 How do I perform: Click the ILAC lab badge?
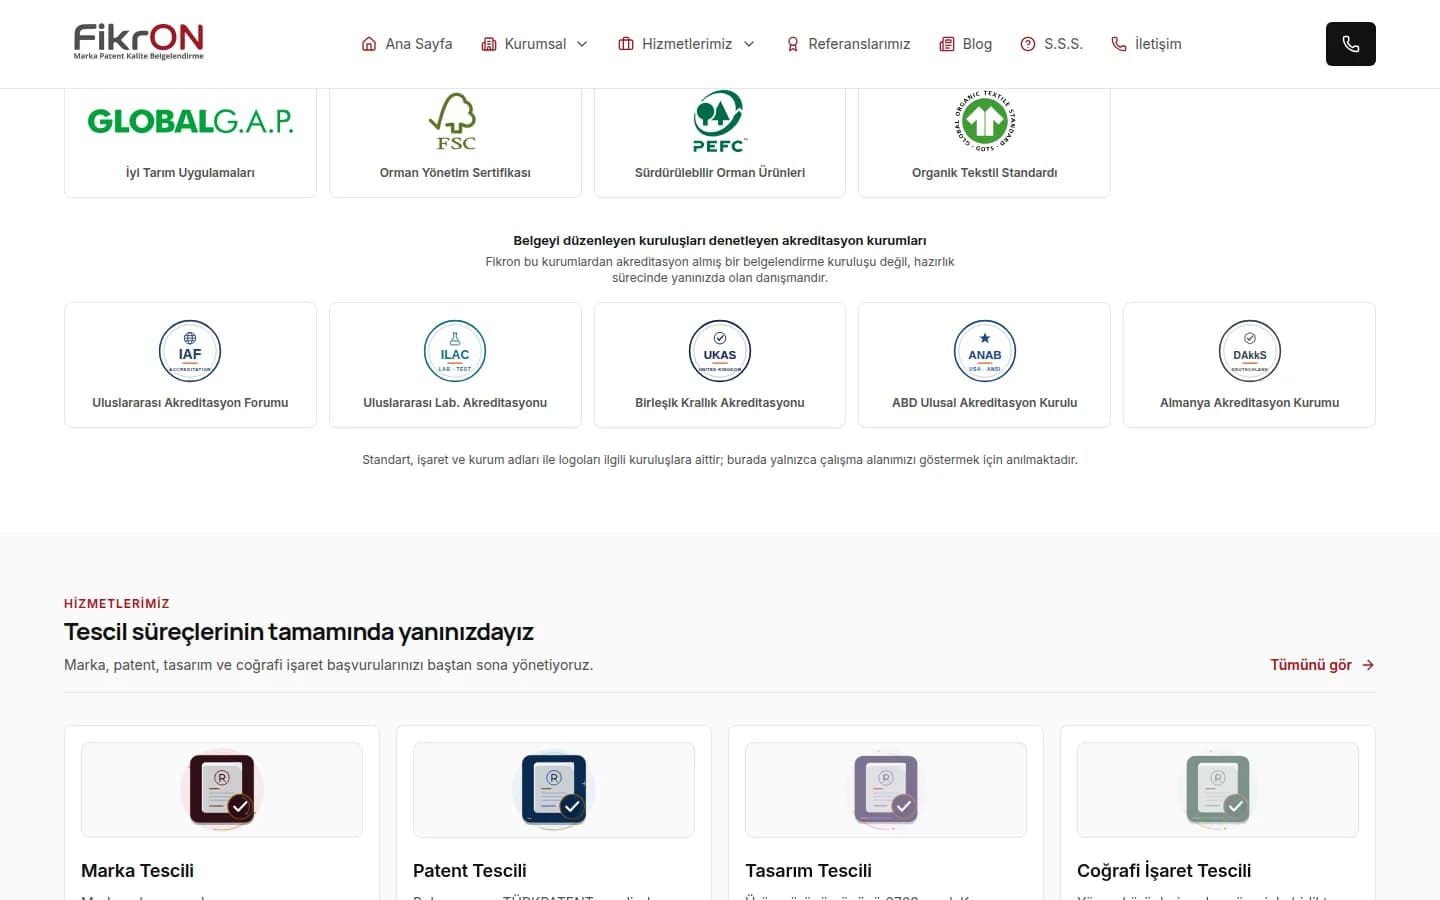(455, 351)
